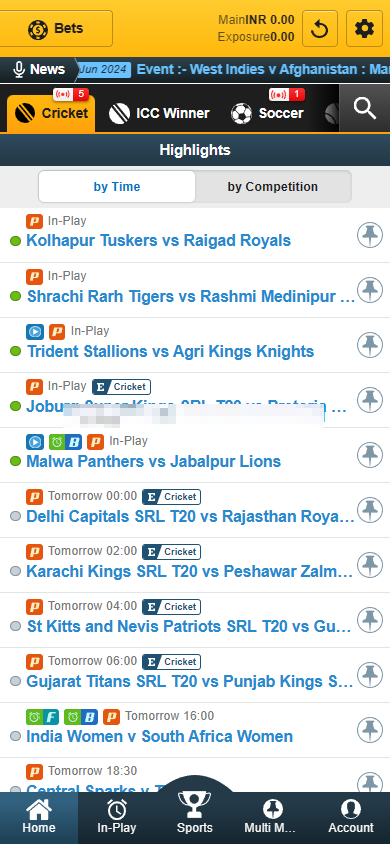Click the refresh balance icon

pyautogui.click(x=320, y=29)
